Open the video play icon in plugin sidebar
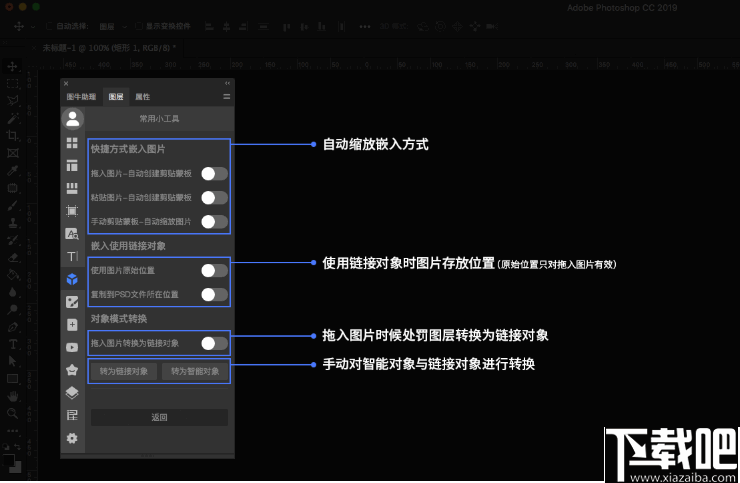Image resolution: width=740 pixels, height=483 pixels. [x=72, y=347]
